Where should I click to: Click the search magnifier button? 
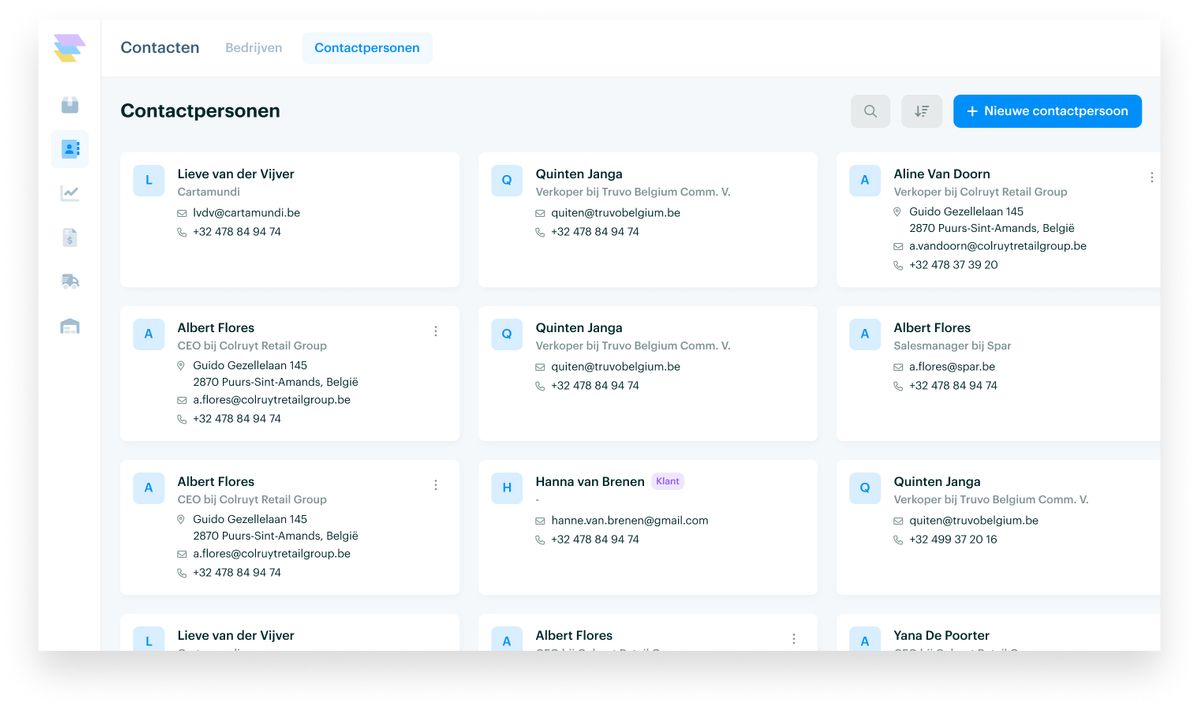[870, 111]
